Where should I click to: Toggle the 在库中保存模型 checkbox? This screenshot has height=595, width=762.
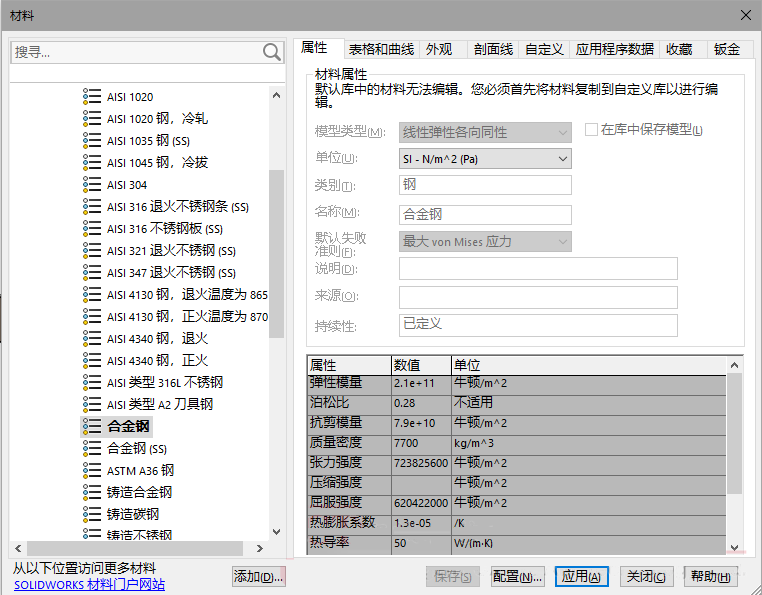pos(591,130)
